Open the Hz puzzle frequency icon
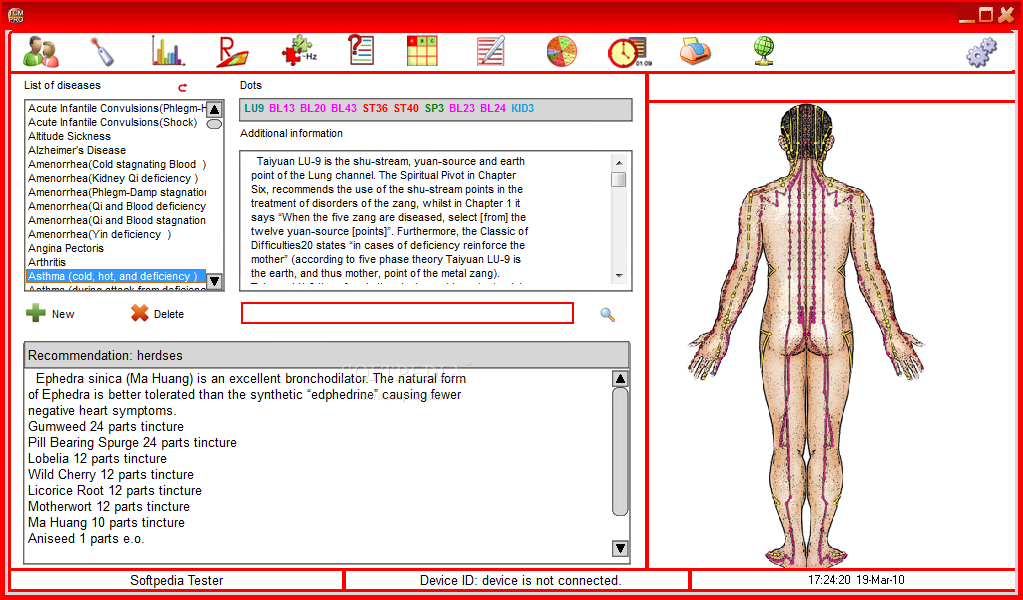This screenshot has width=1023, height=600. click(x=299, y=52)
